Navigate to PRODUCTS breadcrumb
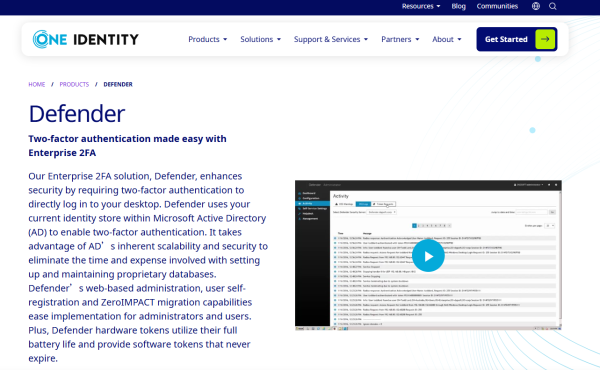The image size is (600, 370). [74, 84]
